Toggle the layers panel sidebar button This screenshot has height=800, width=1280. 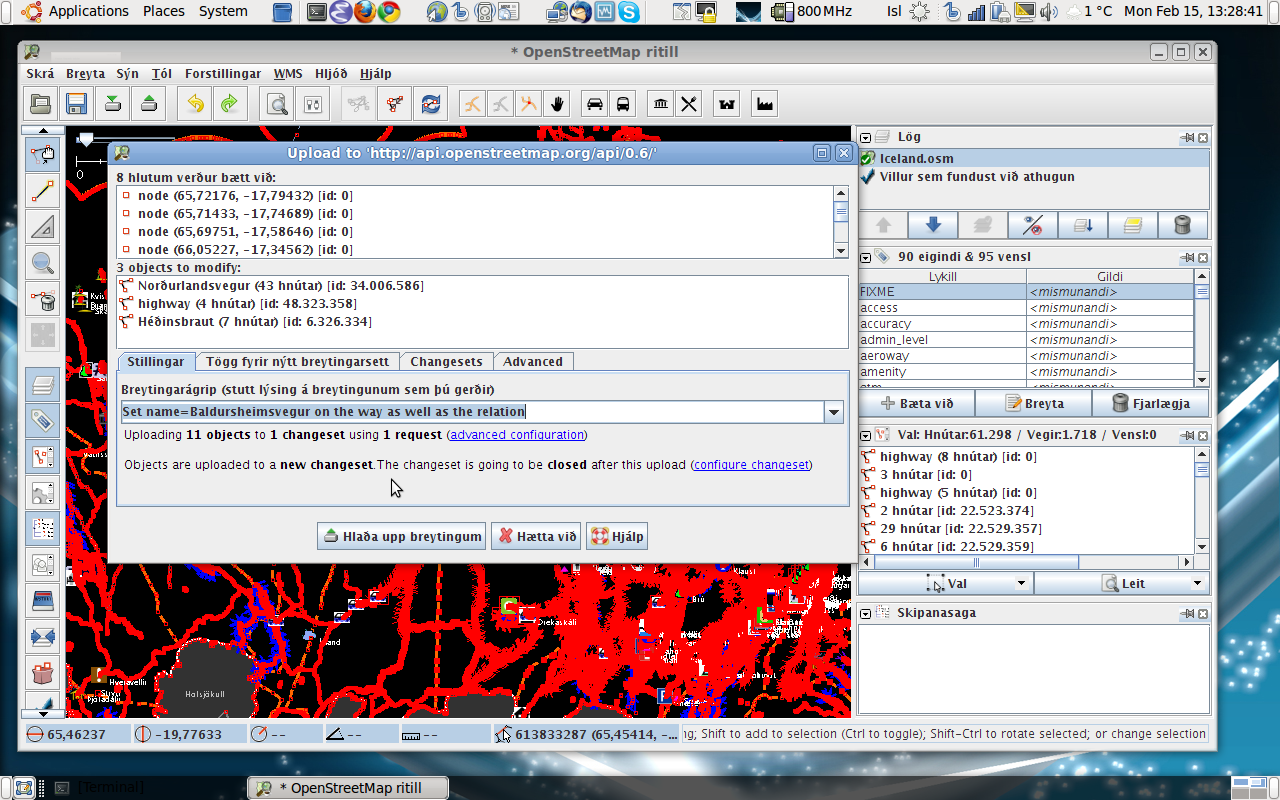point(42,385)
